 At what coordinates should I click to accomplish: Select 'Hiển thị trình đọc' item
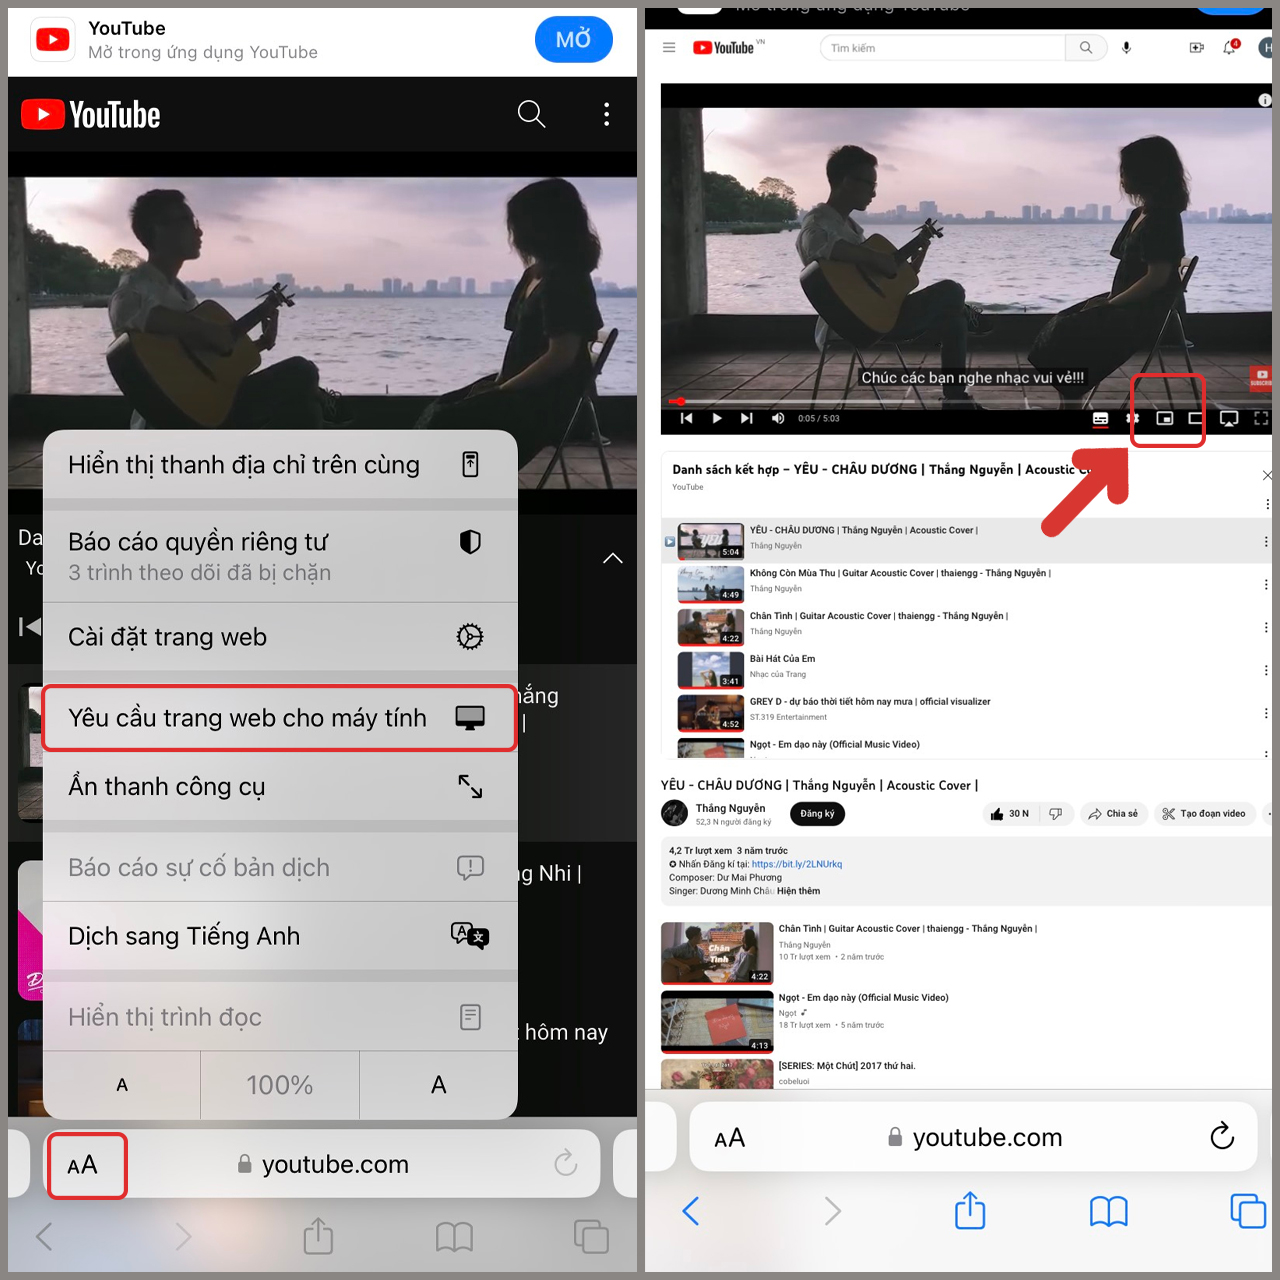[280, 1017]
